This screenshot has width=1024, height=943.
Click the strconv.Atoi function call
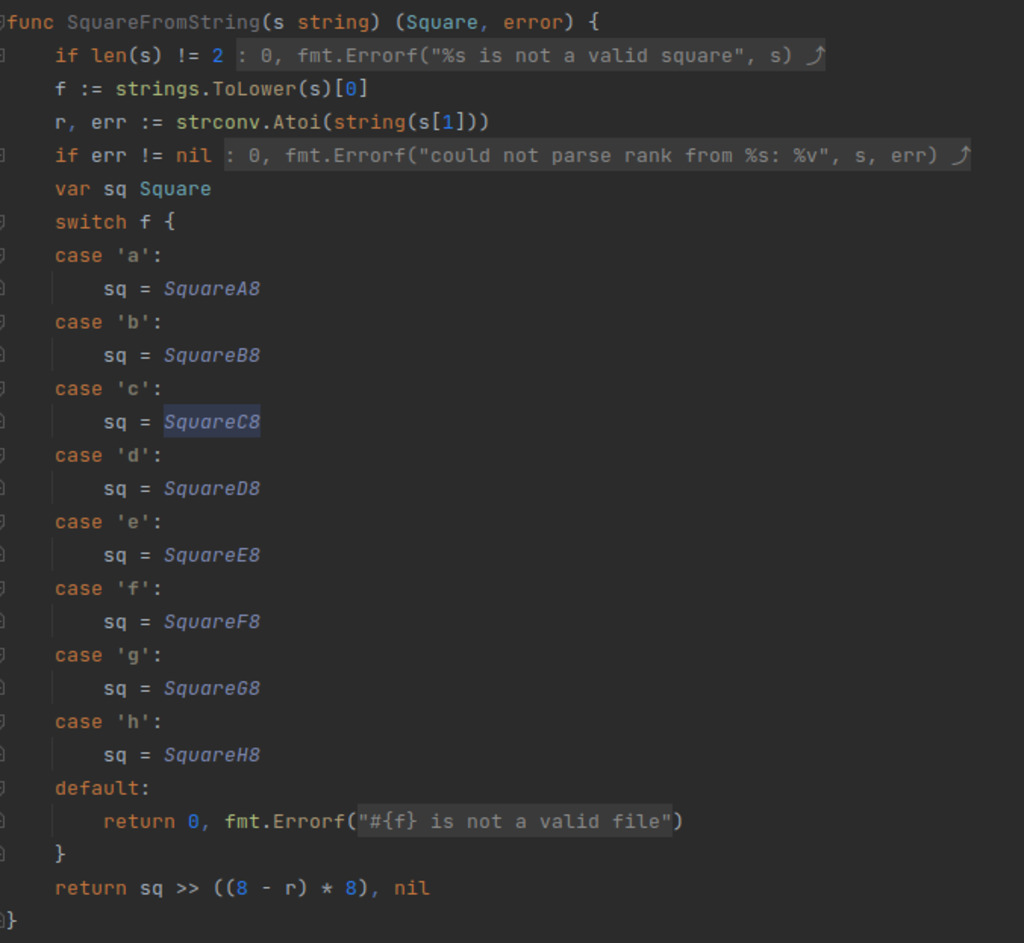tap(248, 122)
